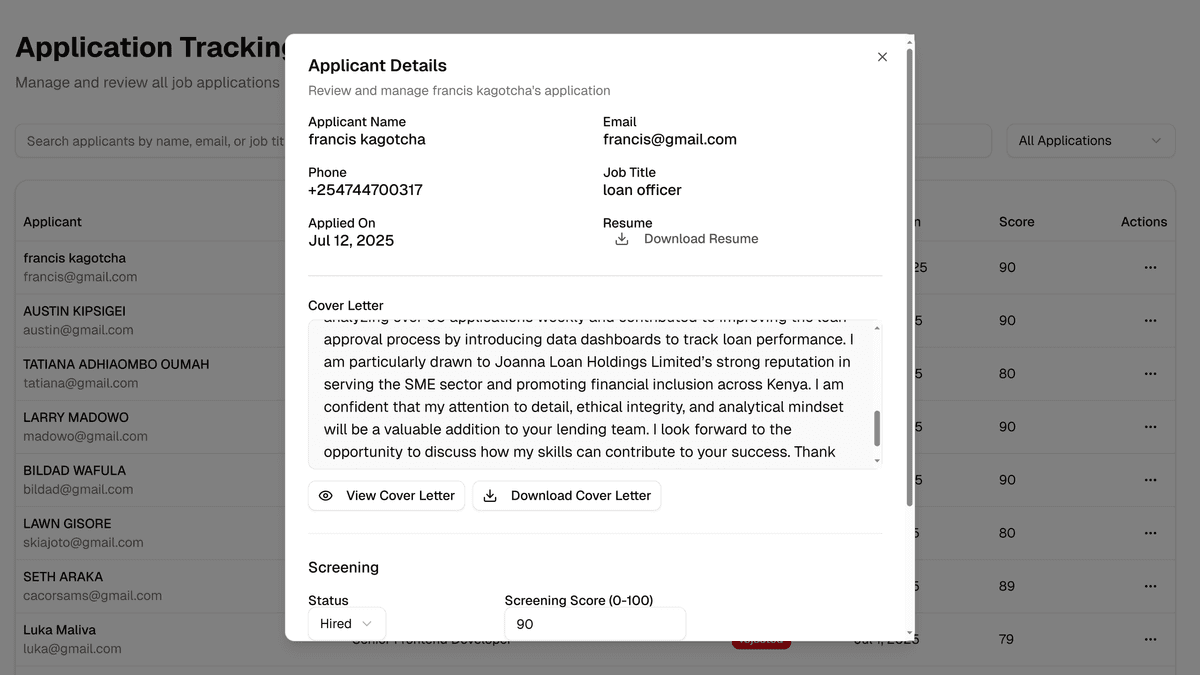Click AUSTIN KIPSIGEI in the applicants table
Viewport: 1200px width, 675px height.
click(75, 311)
